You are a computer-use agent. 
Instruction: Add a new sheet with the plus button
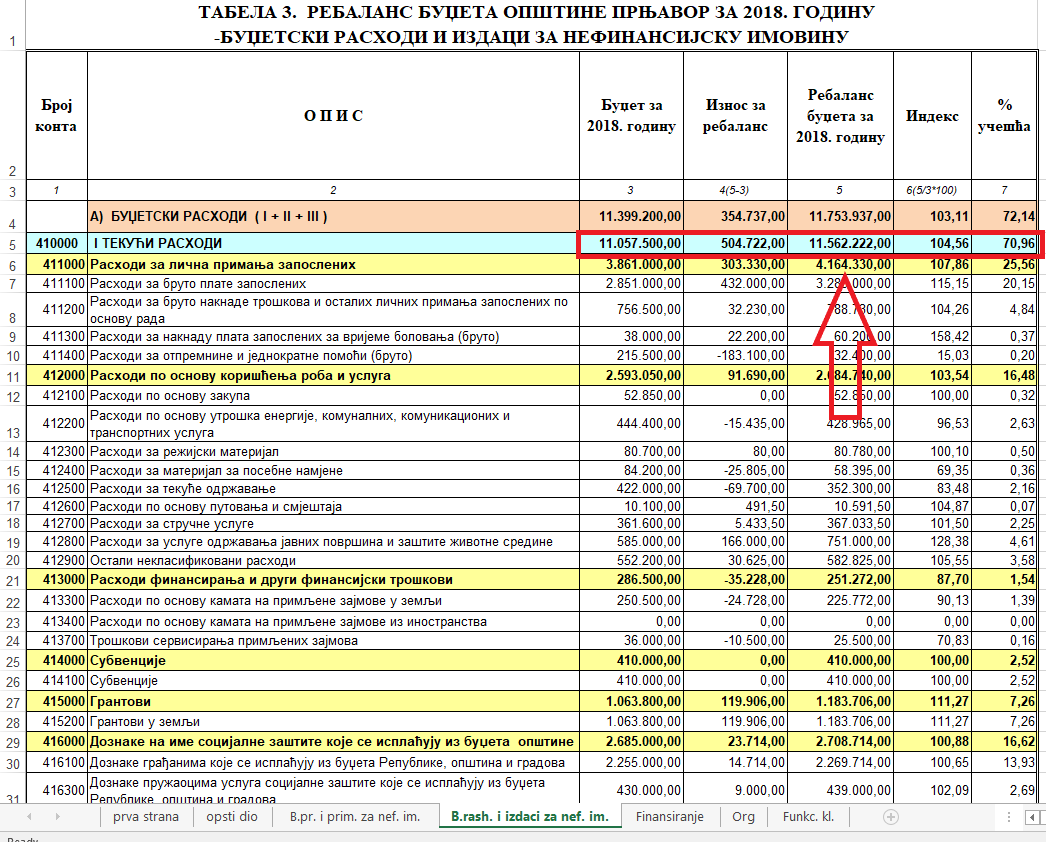coord(891,817)
